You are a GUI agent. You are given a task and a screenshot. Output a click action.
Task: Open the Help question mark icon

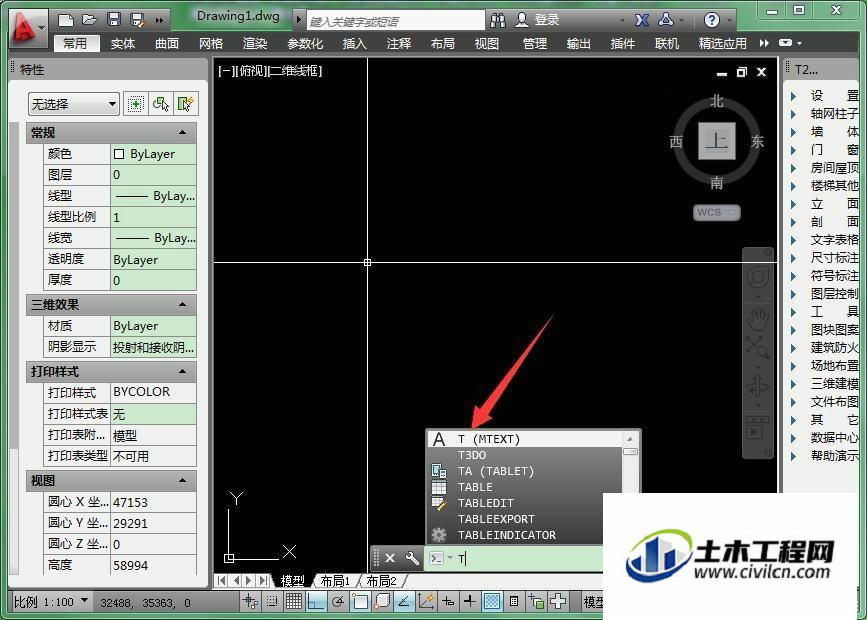tap(712, 20)
